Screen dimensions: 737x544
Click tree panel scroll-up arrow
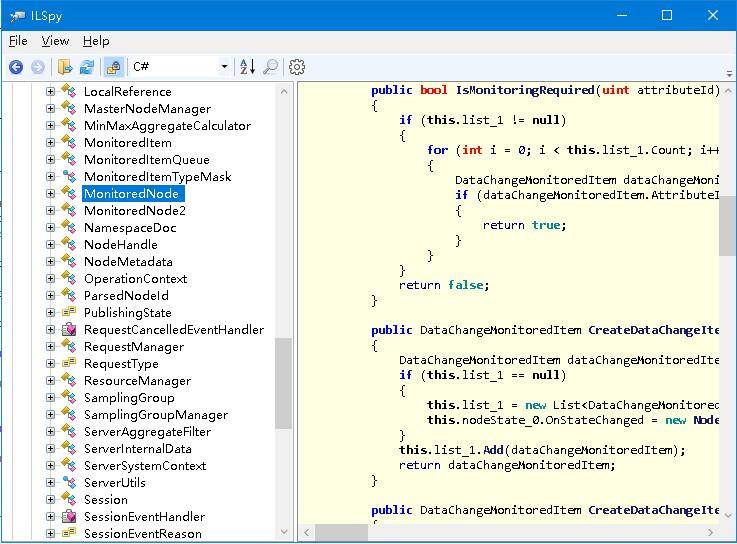(283, 92)
